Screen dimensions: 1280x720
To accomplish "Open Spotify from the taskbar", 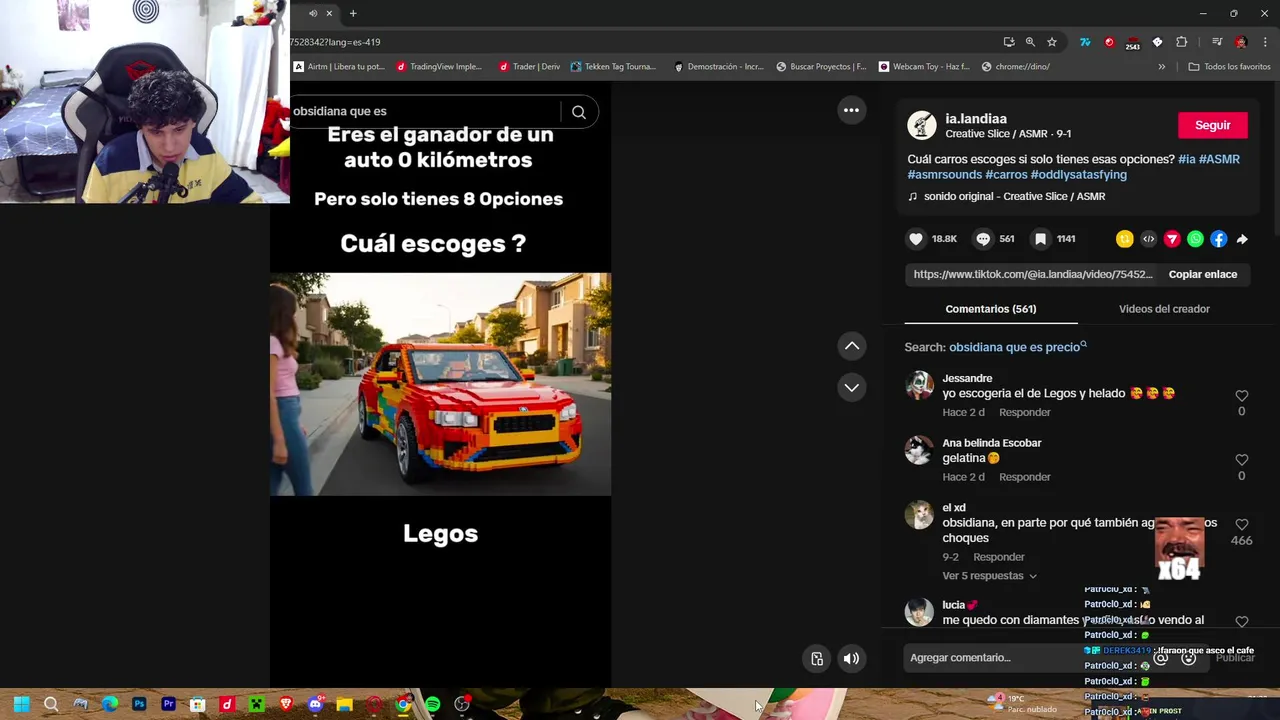I will 432,705.
